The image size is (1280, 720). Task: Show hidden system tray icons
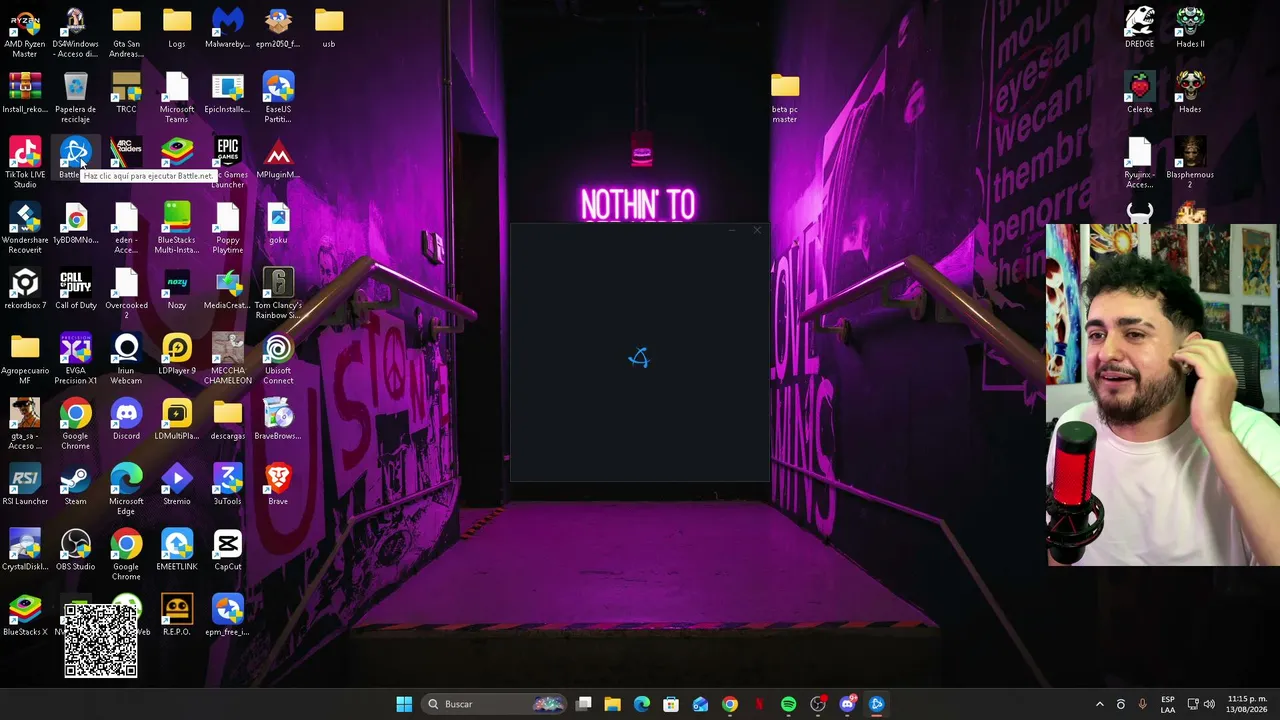point(1100,704)
